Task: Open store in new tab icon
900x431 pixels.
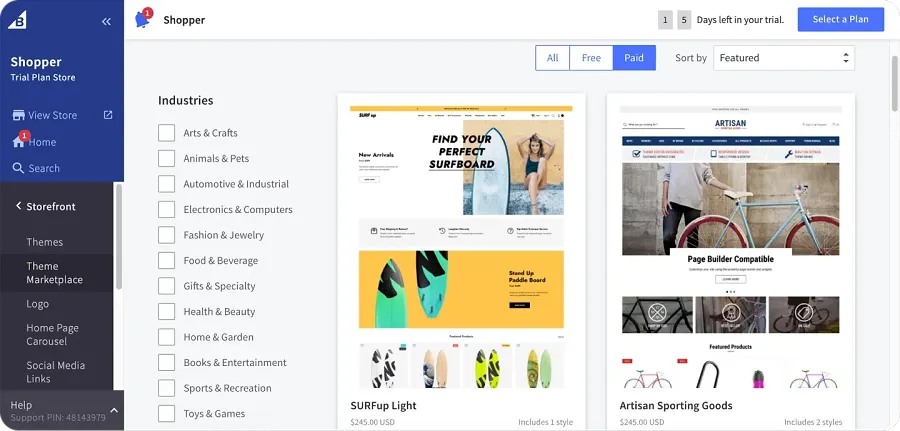Action: [x=108, y=115]
